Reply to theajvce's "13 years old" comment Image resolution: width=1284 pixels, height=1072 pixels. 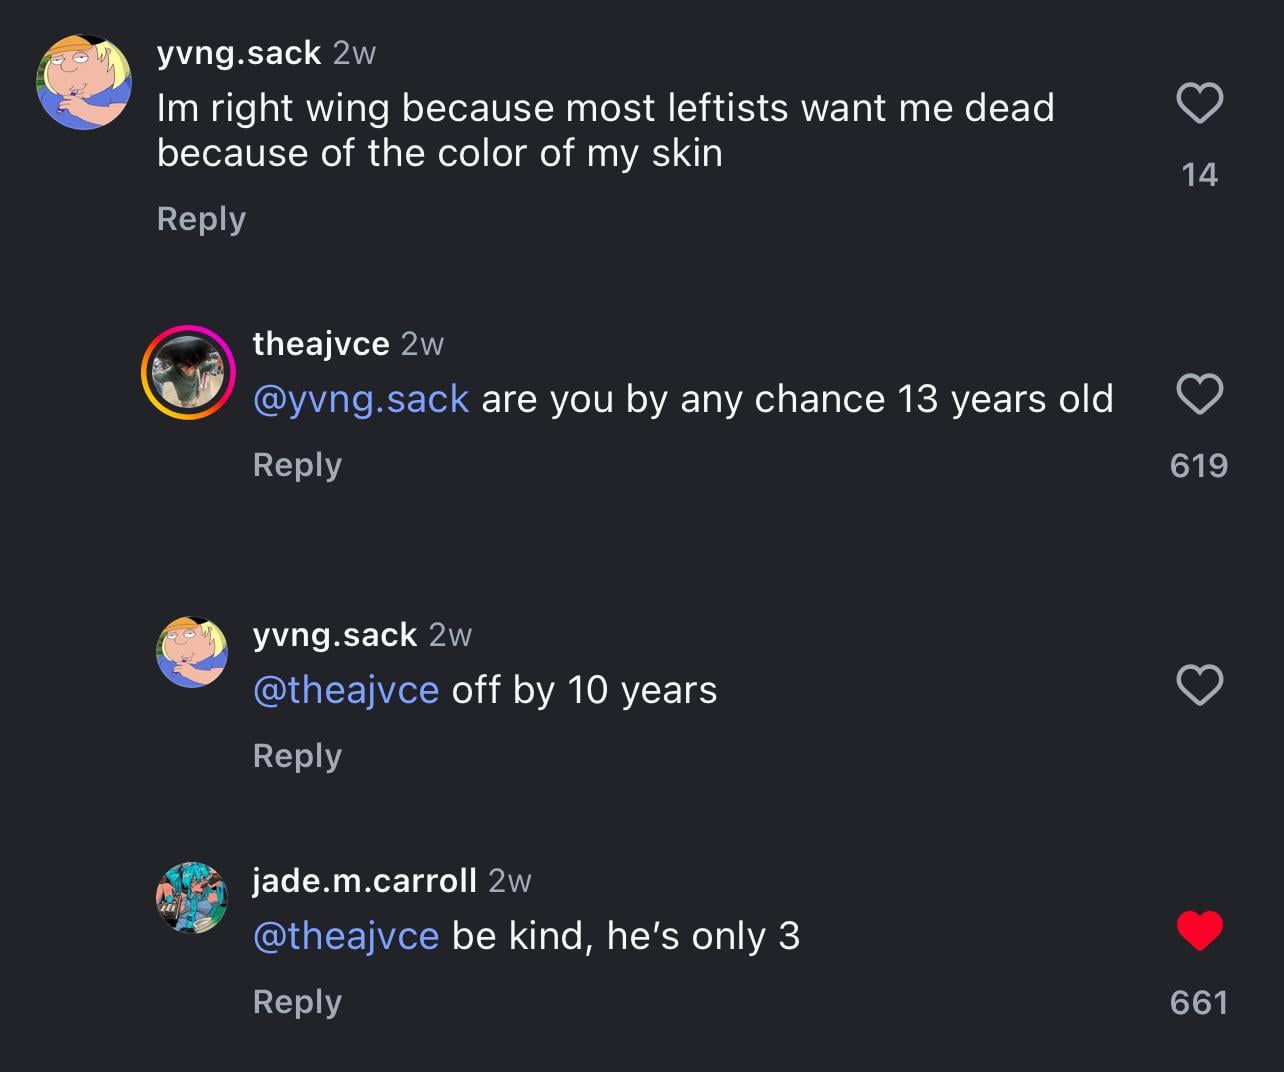tap(297, 465)
